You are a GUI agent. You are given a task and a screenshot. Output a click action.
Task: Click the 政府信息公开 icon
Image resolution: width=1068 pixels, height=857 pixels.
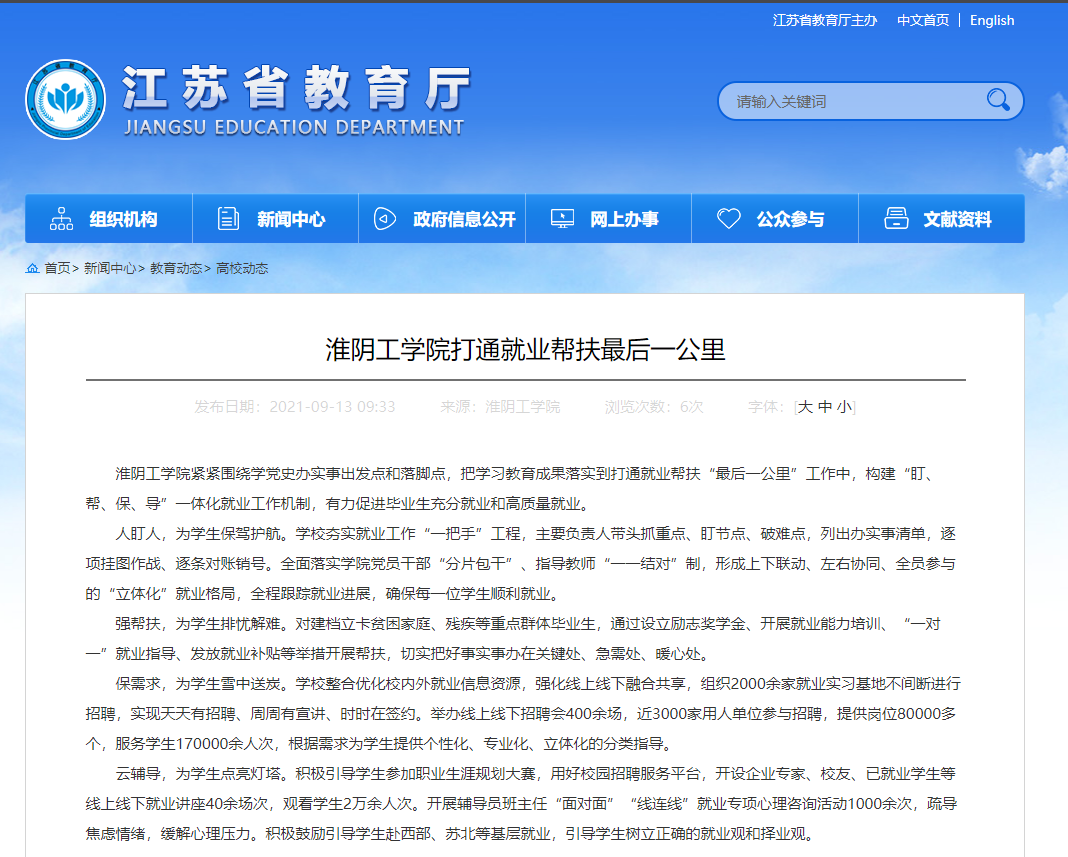tap(385, 219)
